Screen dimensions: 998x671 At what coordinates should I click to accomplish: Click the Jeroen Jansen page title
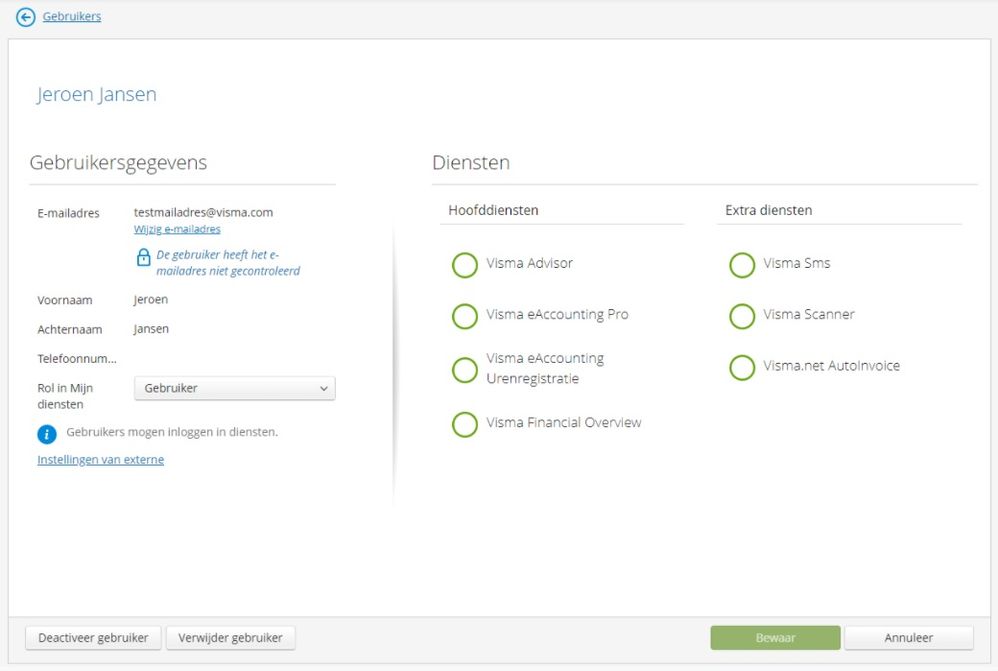pos(97,94)
